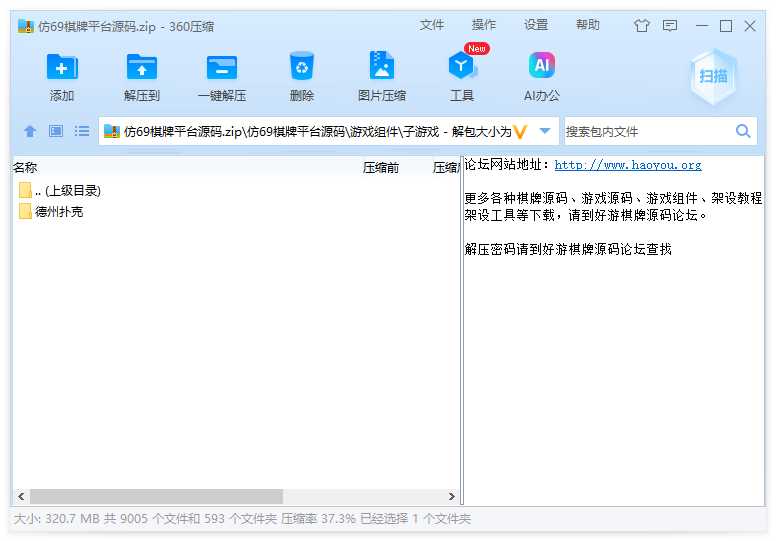Image resolution: width=776 pixels, height=541 pixels.
Task: Click the comment line 解压密码请到好游棋牌源码论坛查找
Action: click(x=568, y=248)
